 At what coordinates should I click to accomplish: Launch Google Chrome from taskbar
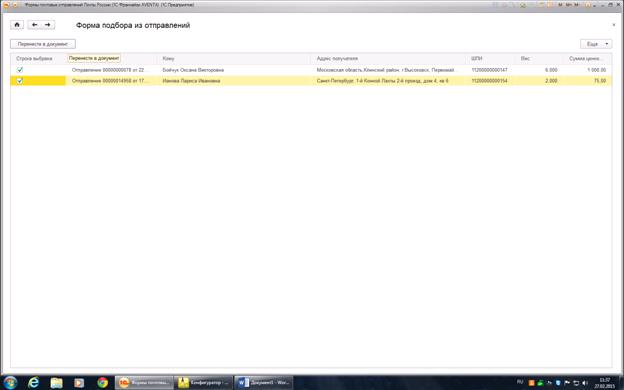tap(102, 382)
